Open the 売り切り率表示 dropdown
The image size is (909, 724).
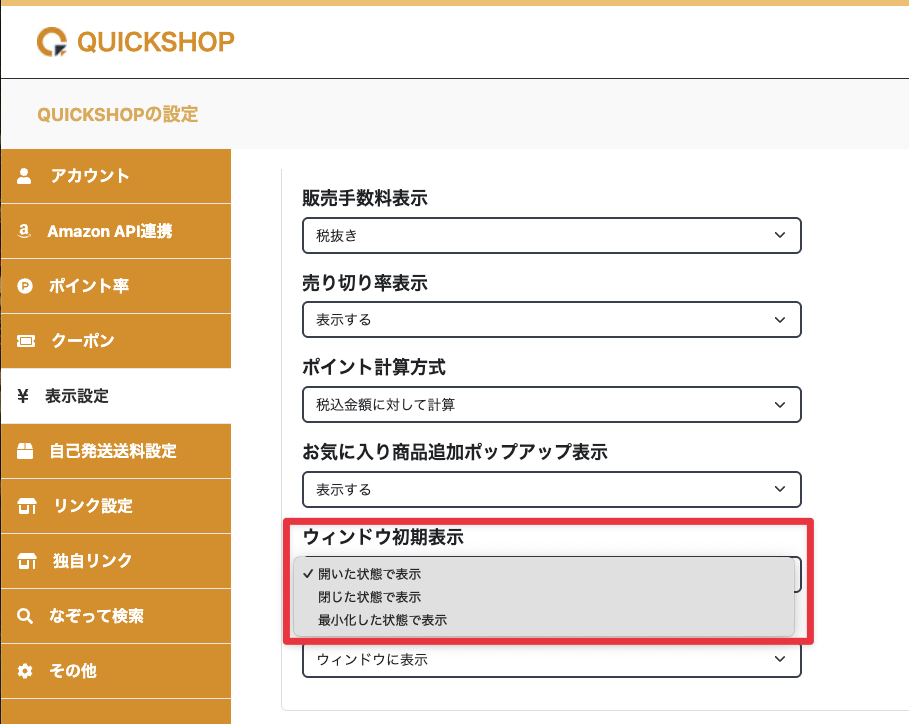tap(551, 320)
